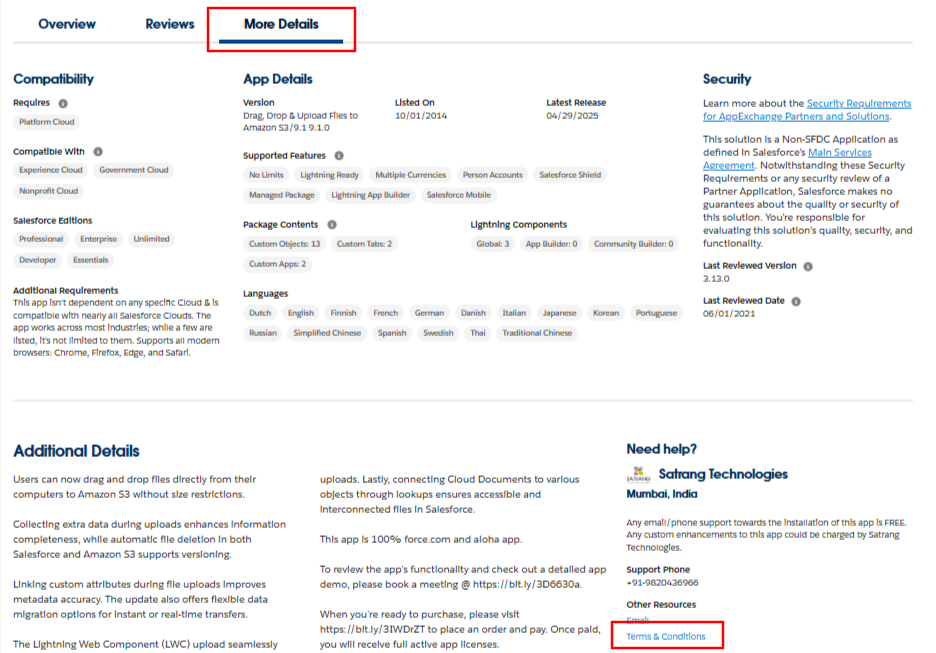Click the Simplified Chinese language tag

(x=327, y=333)
